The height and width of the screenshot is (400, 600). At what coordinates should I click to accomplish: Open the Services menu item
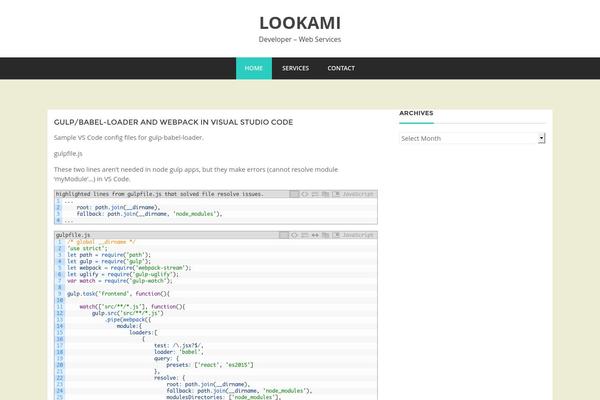click(295, 68)
